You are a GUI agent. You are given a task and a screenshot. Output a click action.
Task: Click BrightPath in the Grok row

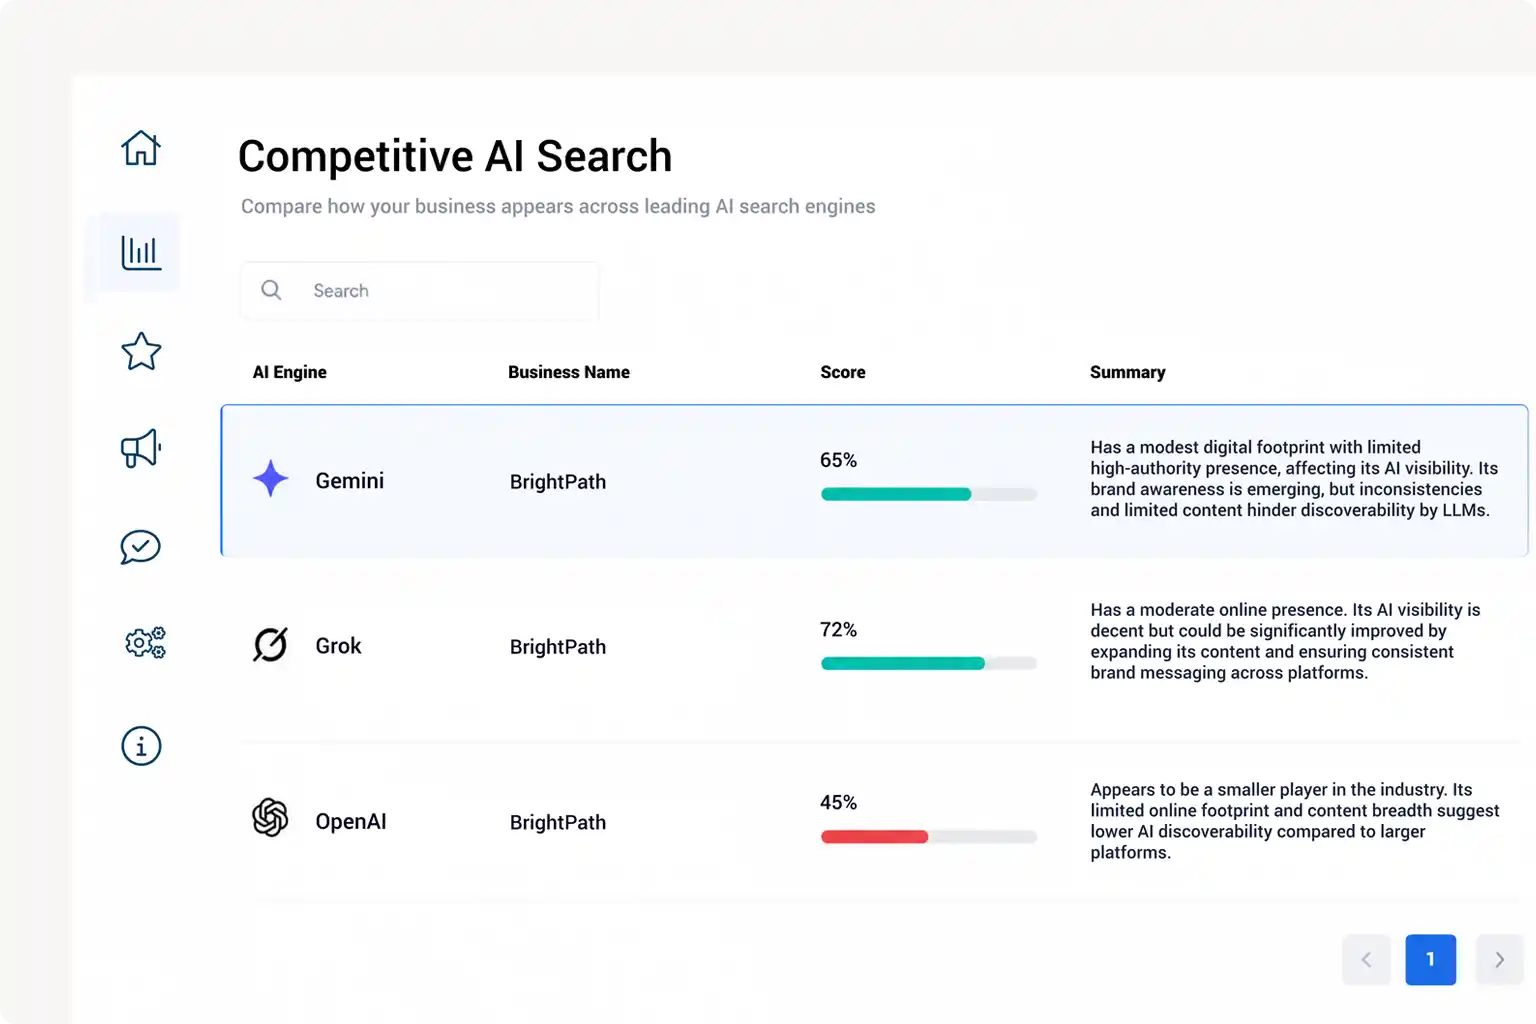click(558, 647)
